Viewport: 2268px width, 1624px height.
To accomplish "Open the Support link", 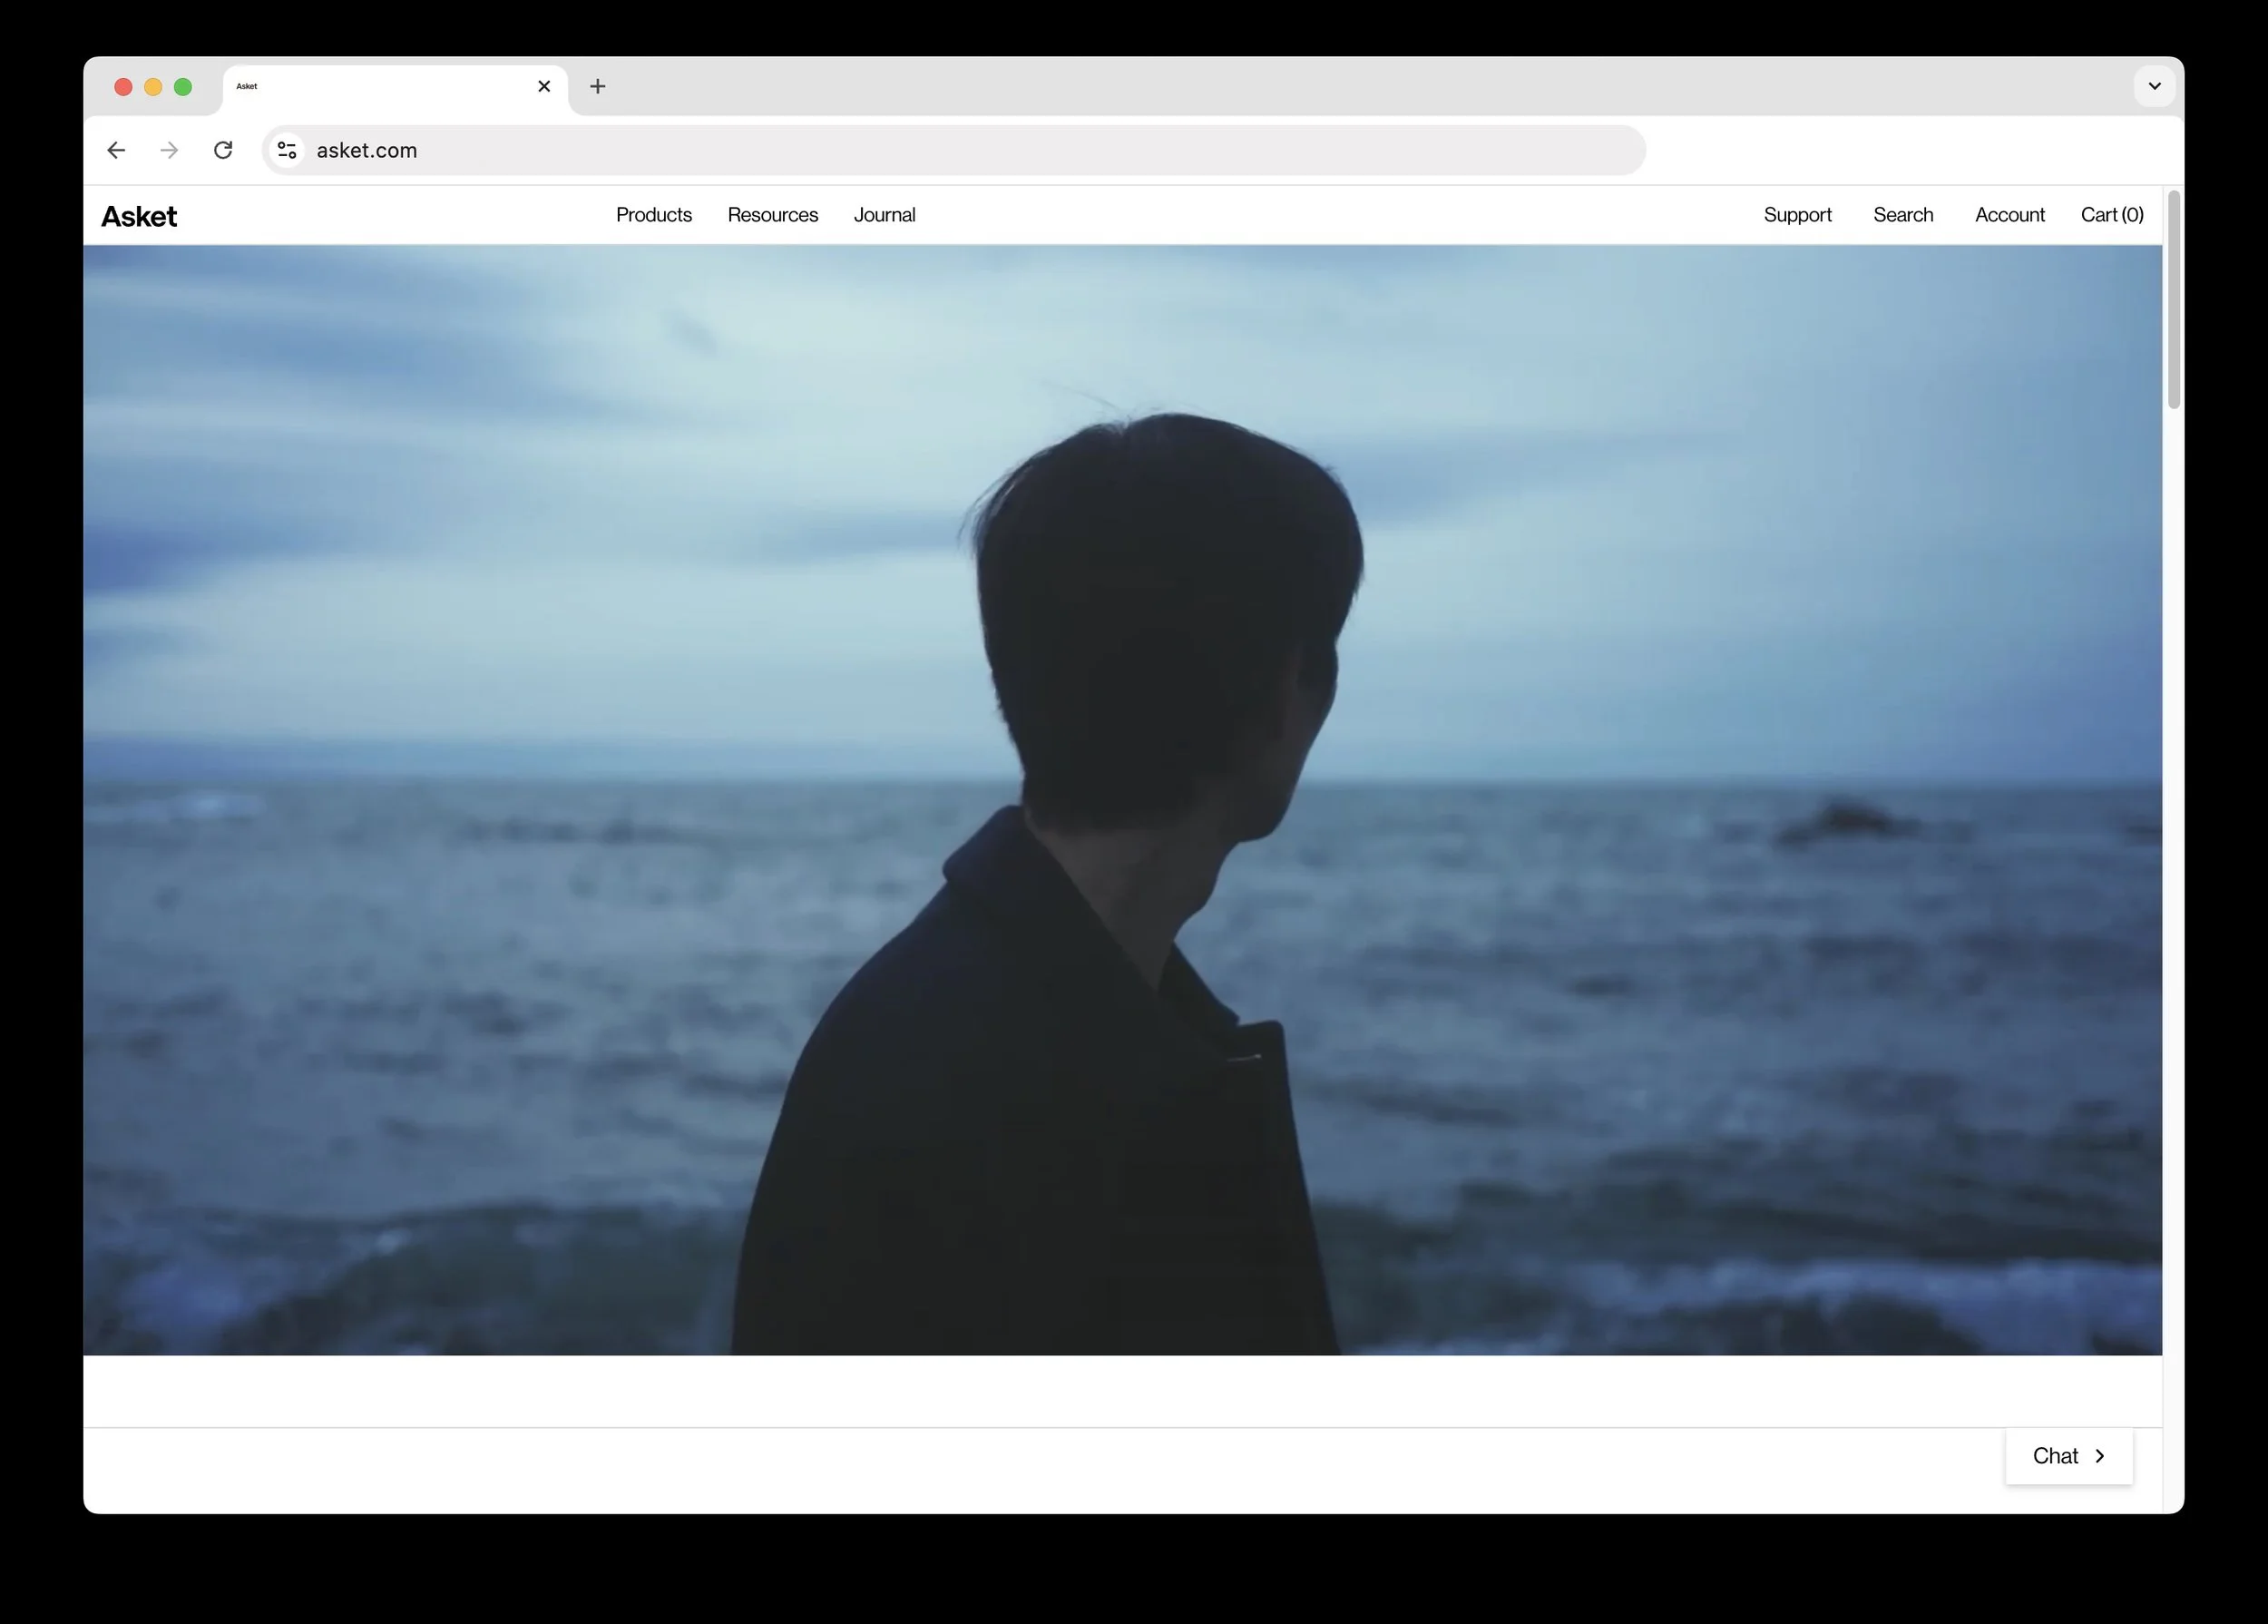I will coord(1797,215).
